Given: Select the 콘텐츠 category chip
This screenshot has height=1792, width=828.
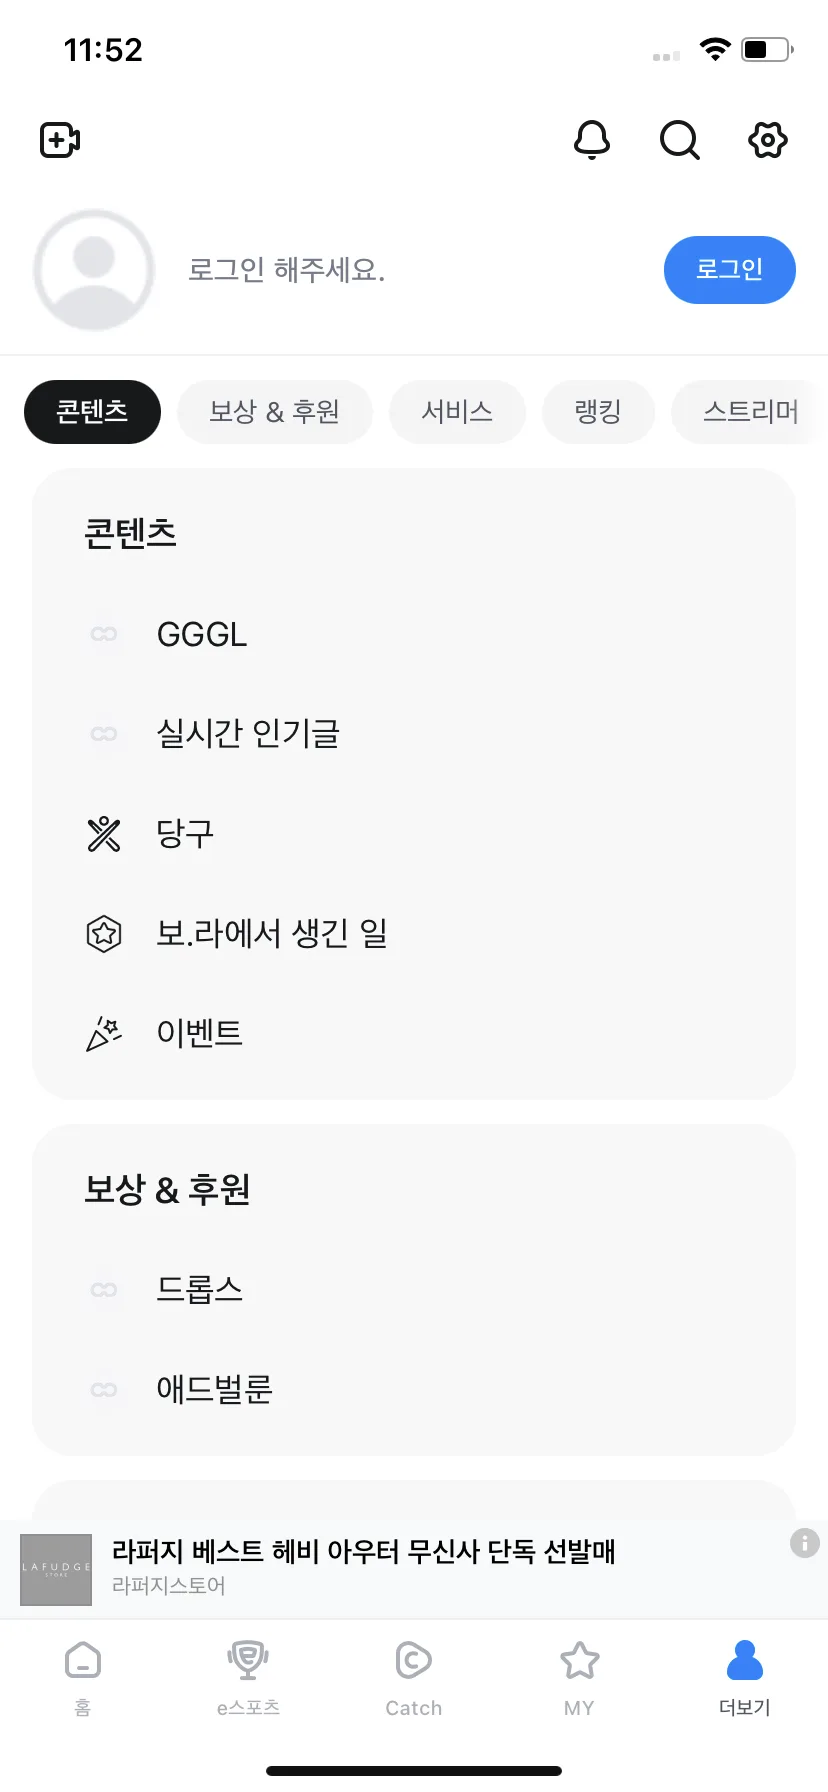Looking at the screenshot, I should (x=92, y=412).
